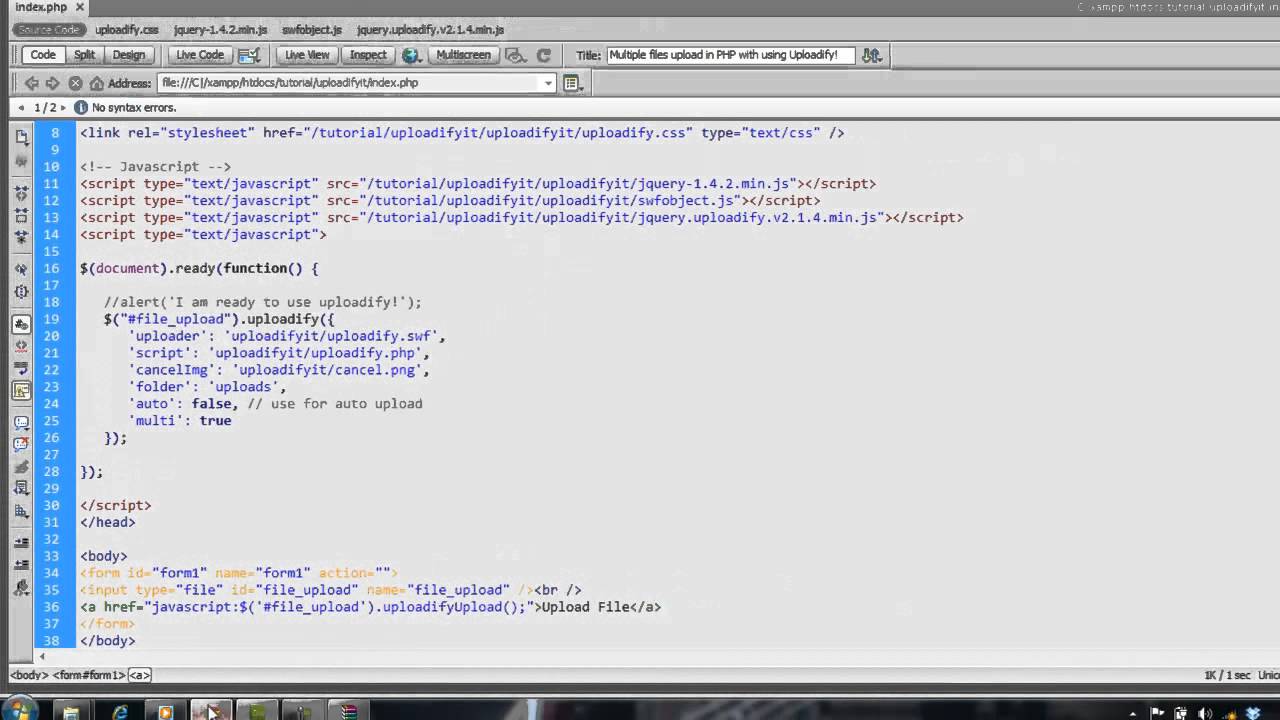Switch to Code view
This screenshot has height=720, width=1280.
coord(43,55)
